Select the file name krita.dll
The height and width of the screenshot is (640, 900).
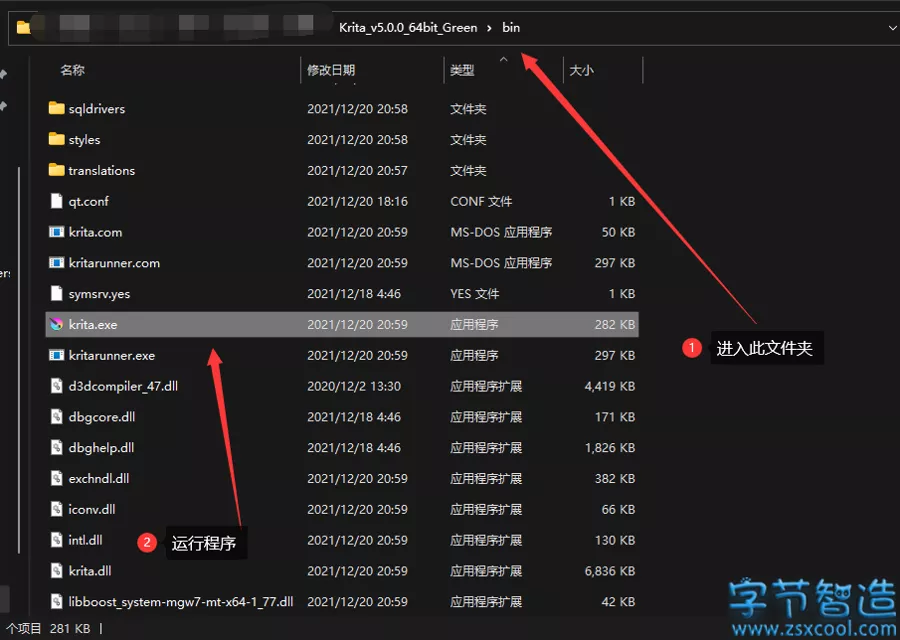90,571
